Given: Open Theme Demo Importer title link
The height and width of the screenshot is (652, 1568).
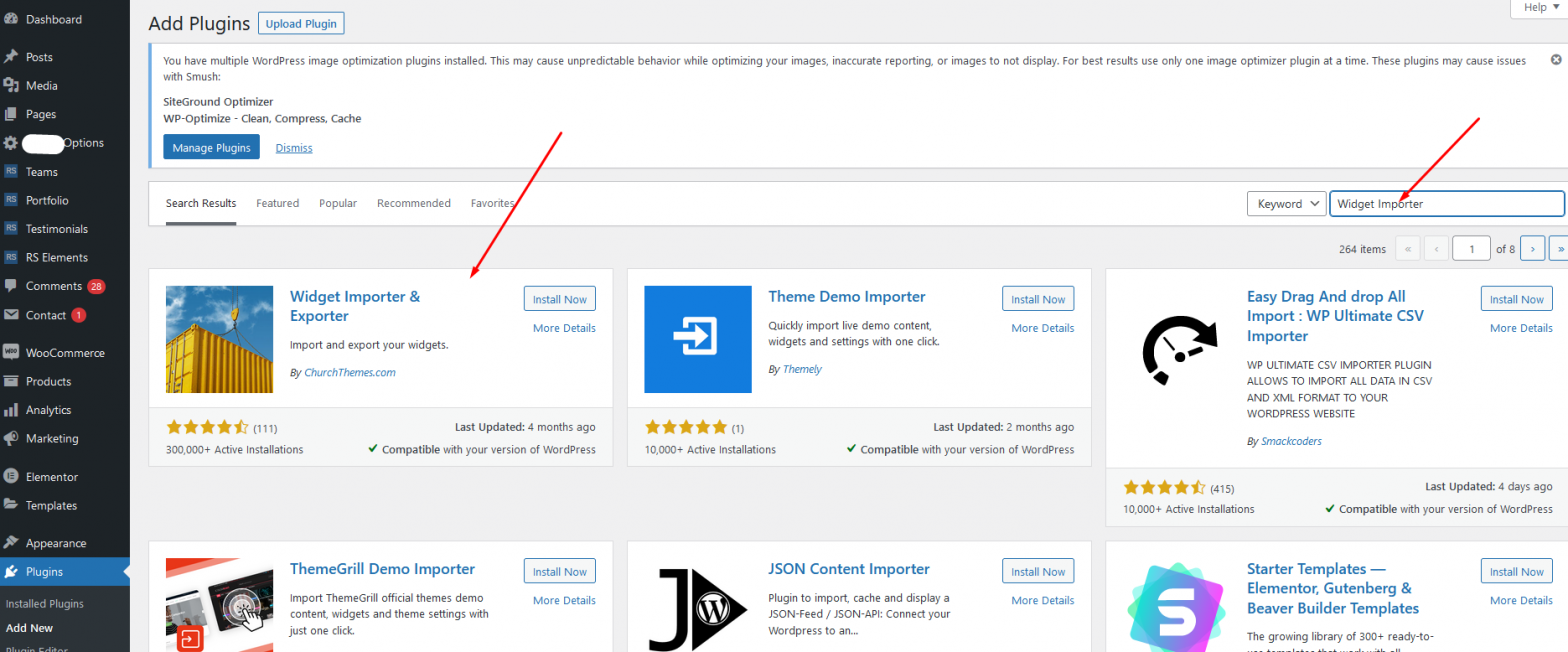Looking at the screenshot, I should pos(847,297).
